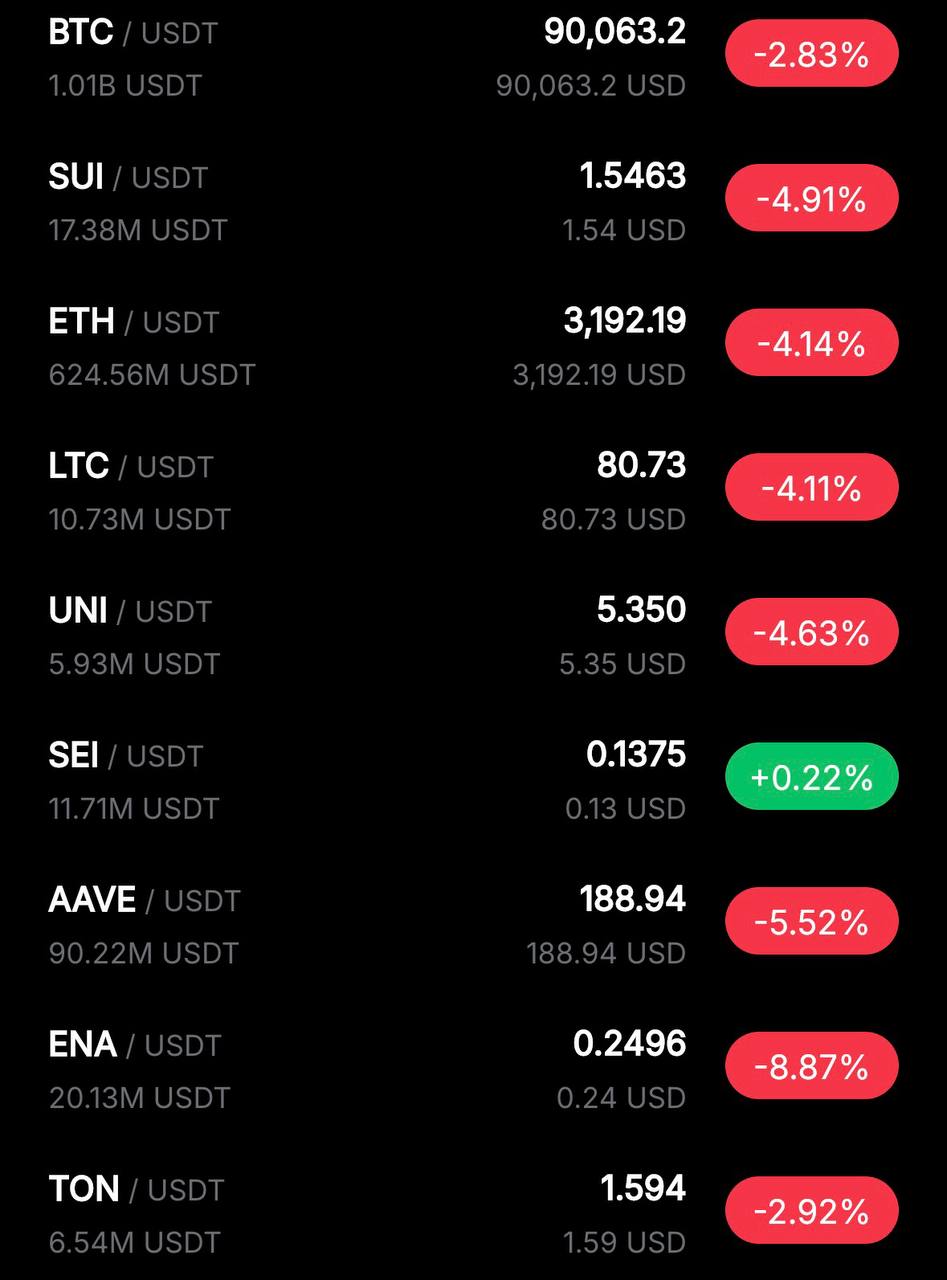Tap the green SEI +0.22% badge
The height and width of the screenshot is (1280, 947).
click(811, 777)
